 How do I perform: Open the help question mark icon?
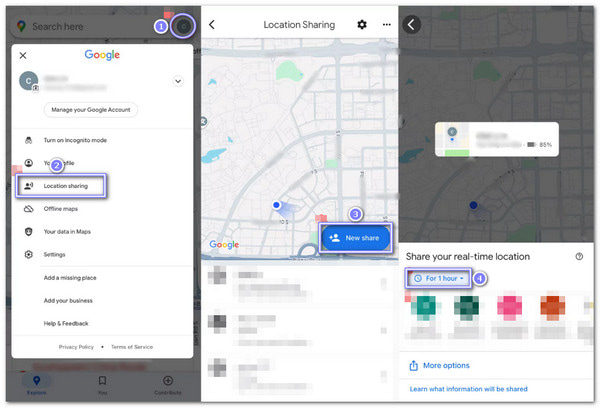click(579, 257)
